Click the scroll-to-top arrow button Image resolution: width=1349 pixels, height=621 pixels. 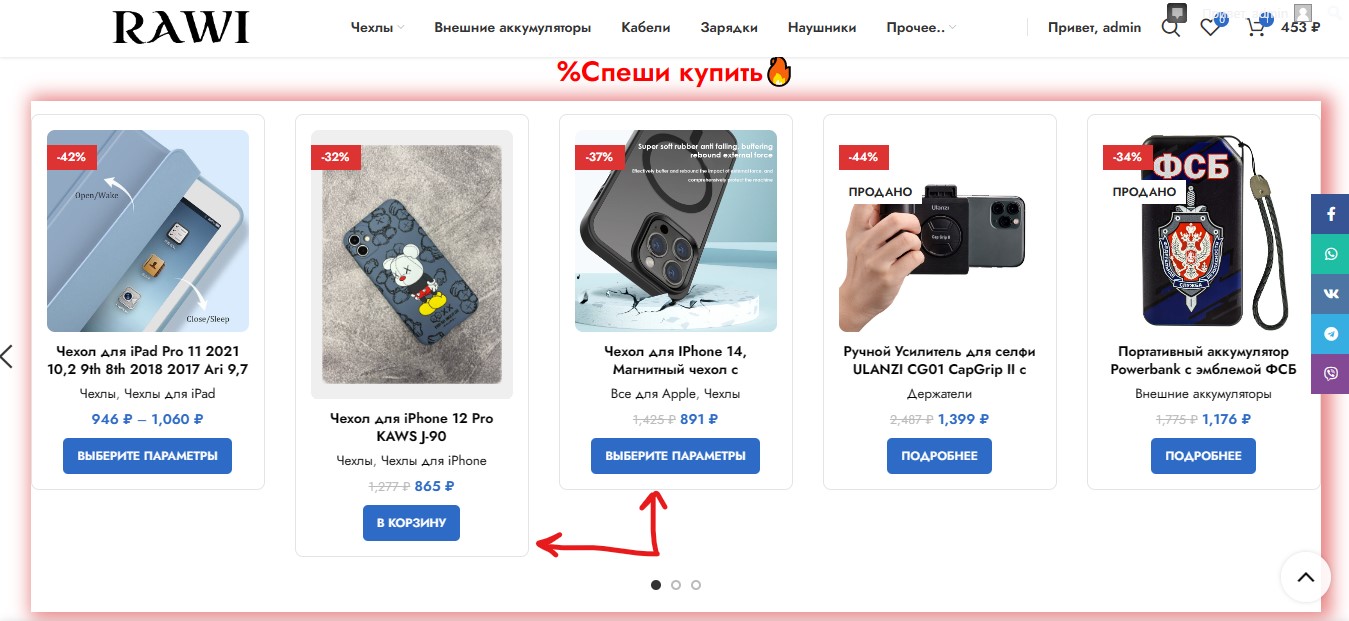point(1304,577)
